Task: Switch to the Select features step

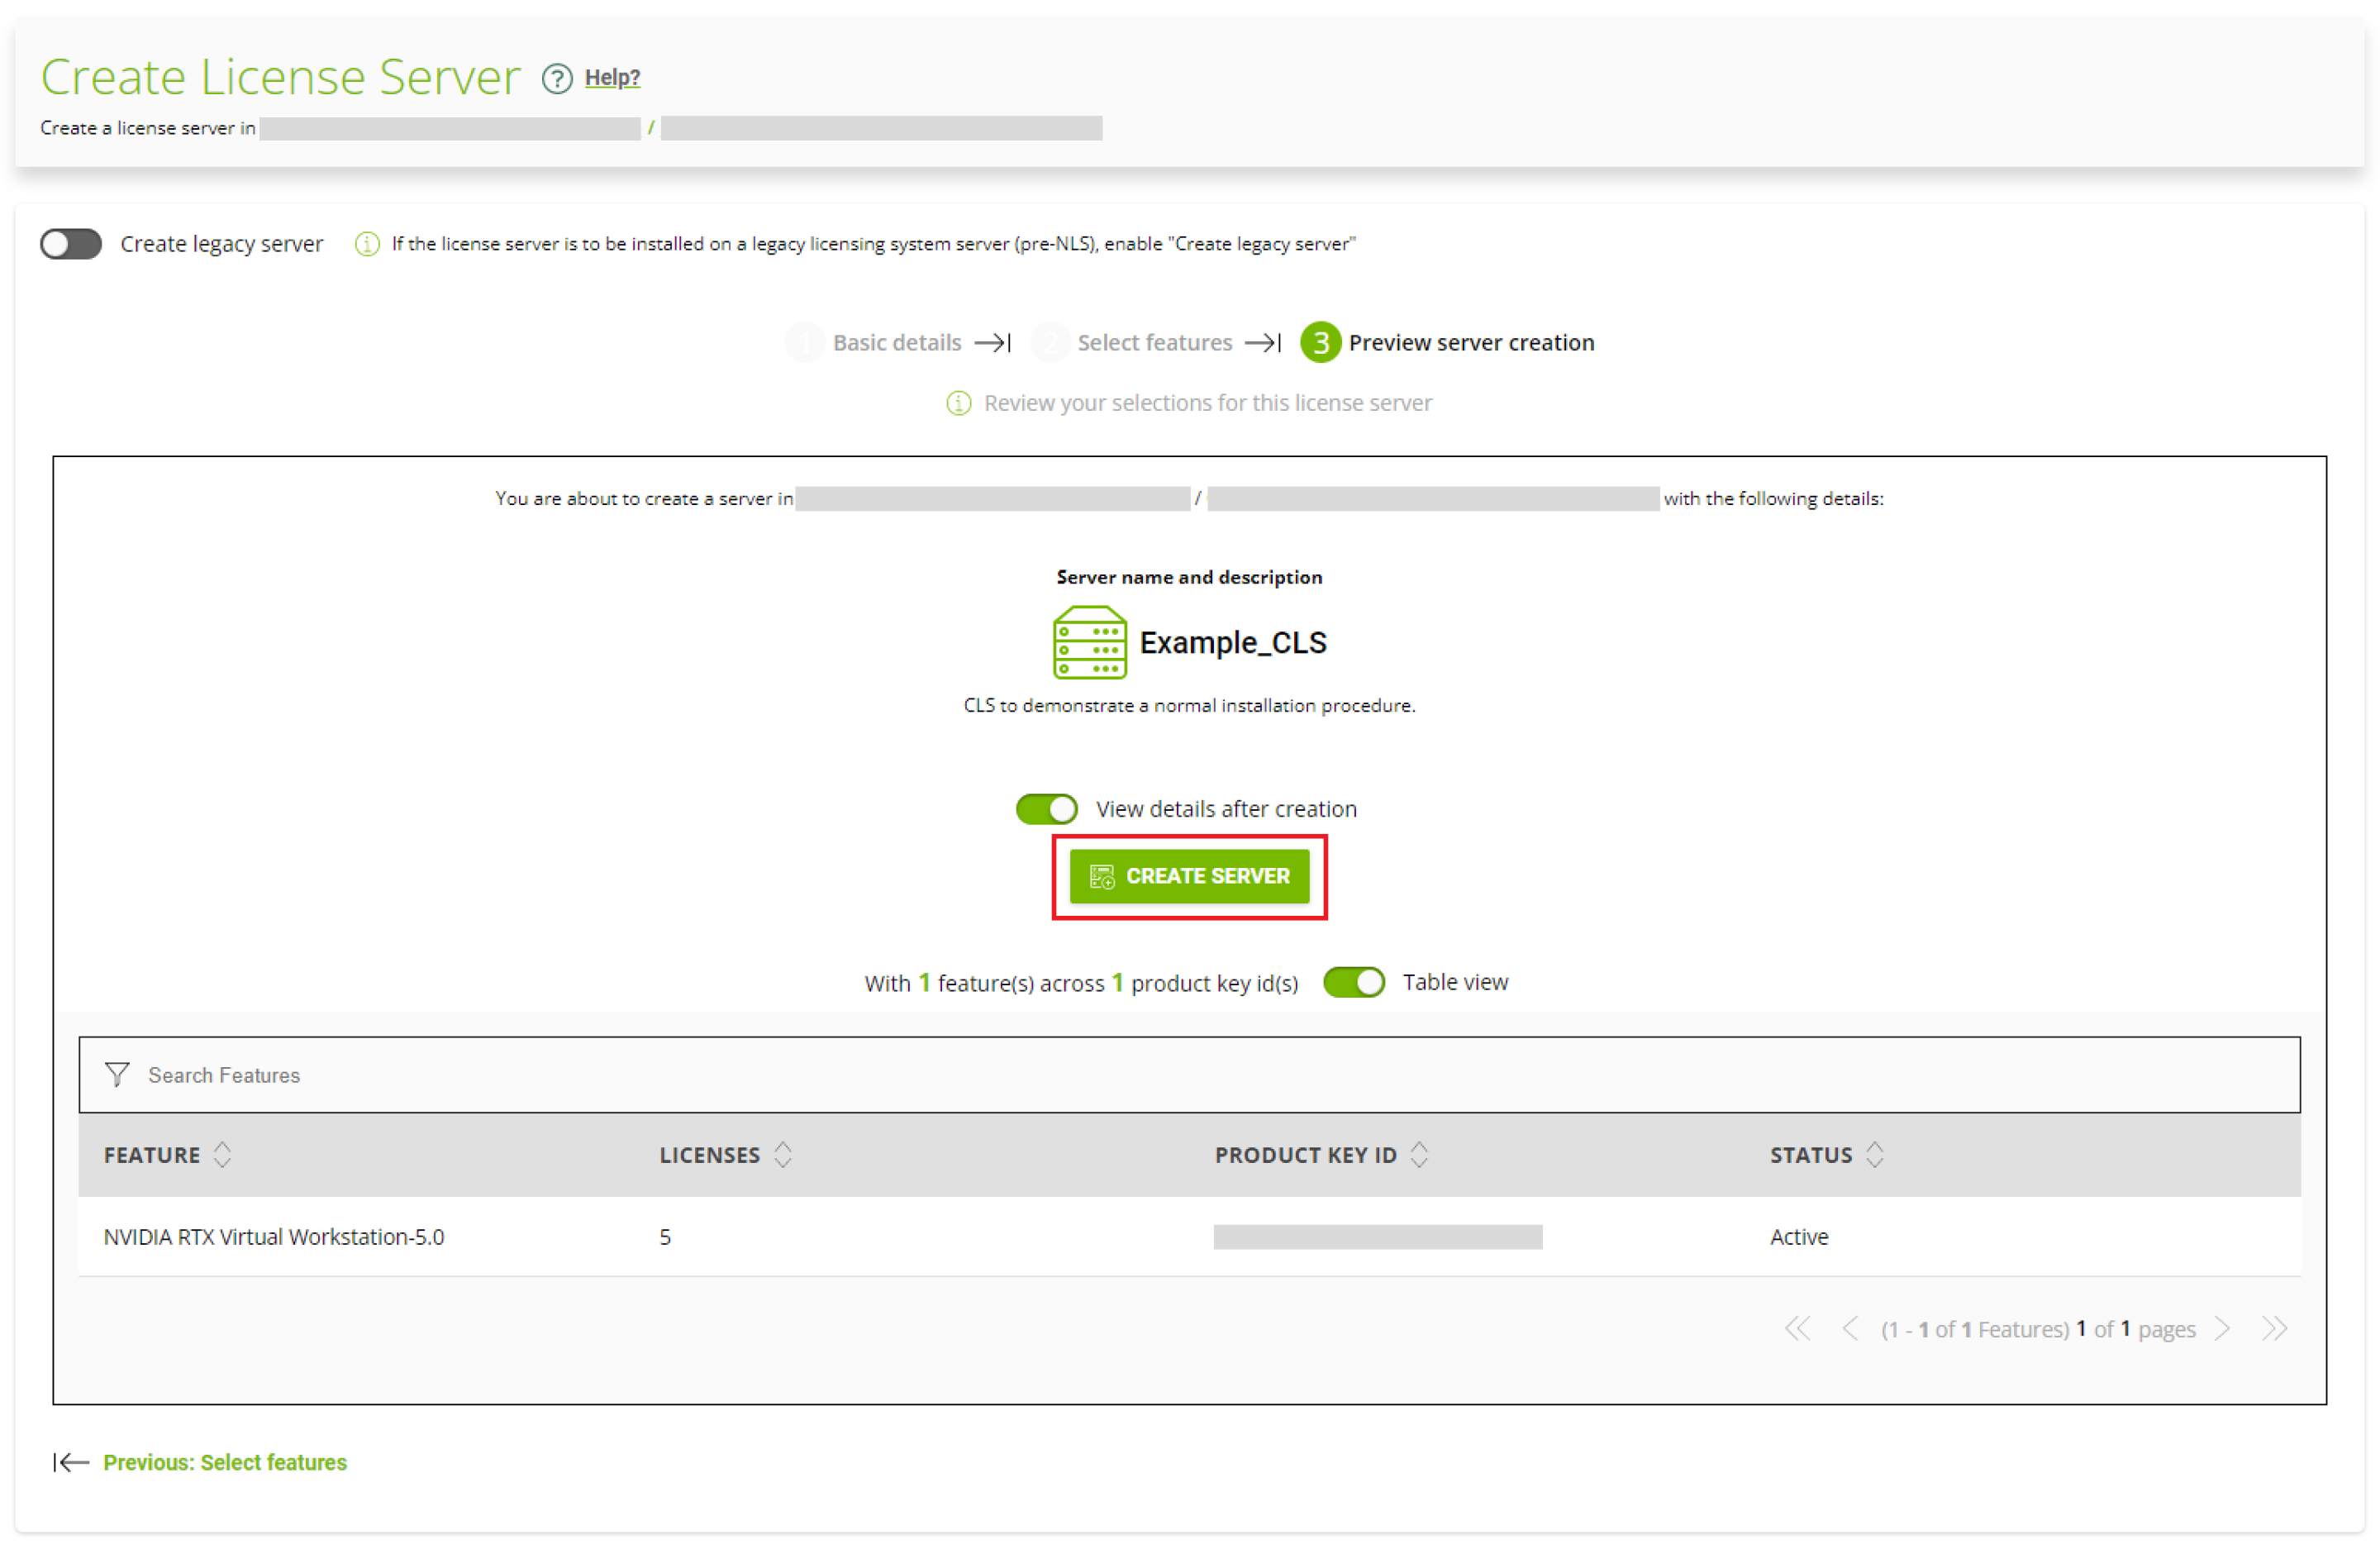Action: click(x=1155, y=342)
